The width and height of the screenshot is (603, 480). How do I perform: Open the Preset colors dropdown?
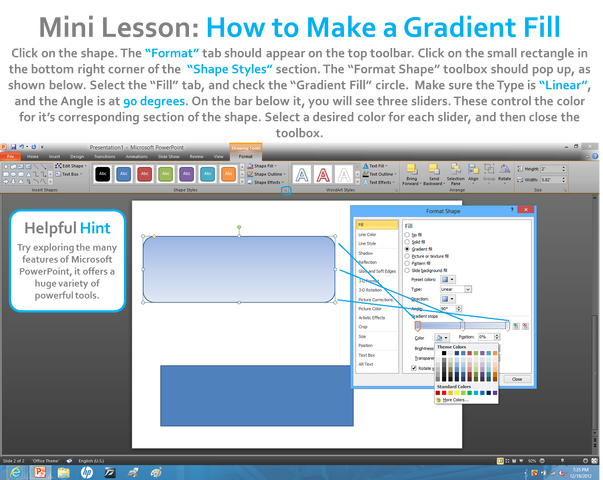pyautogui.click(x=448, y=279)
